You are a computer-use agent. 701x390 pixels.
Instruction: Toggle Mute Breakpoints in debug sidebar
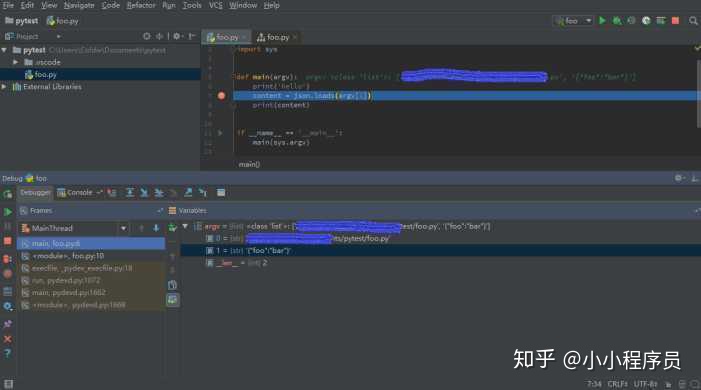8,273
